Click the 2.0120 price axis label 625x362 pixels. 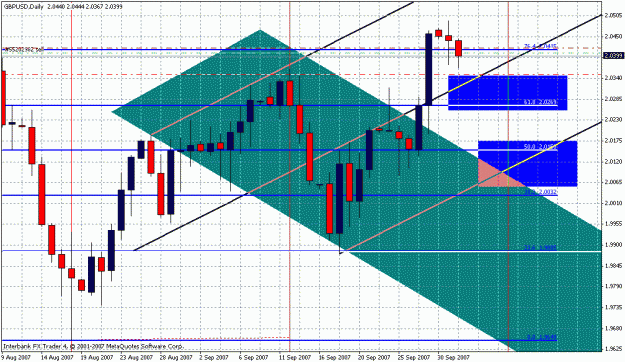[613, 161]
